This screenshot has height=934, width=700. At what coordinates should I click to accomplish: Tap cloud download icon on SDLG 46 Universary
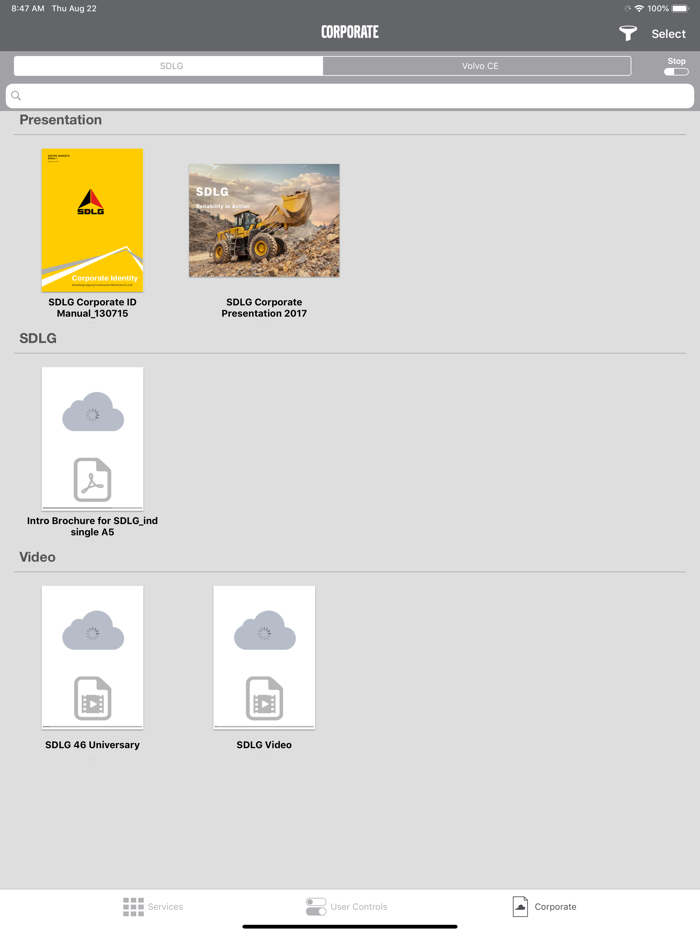pos(93,630)
